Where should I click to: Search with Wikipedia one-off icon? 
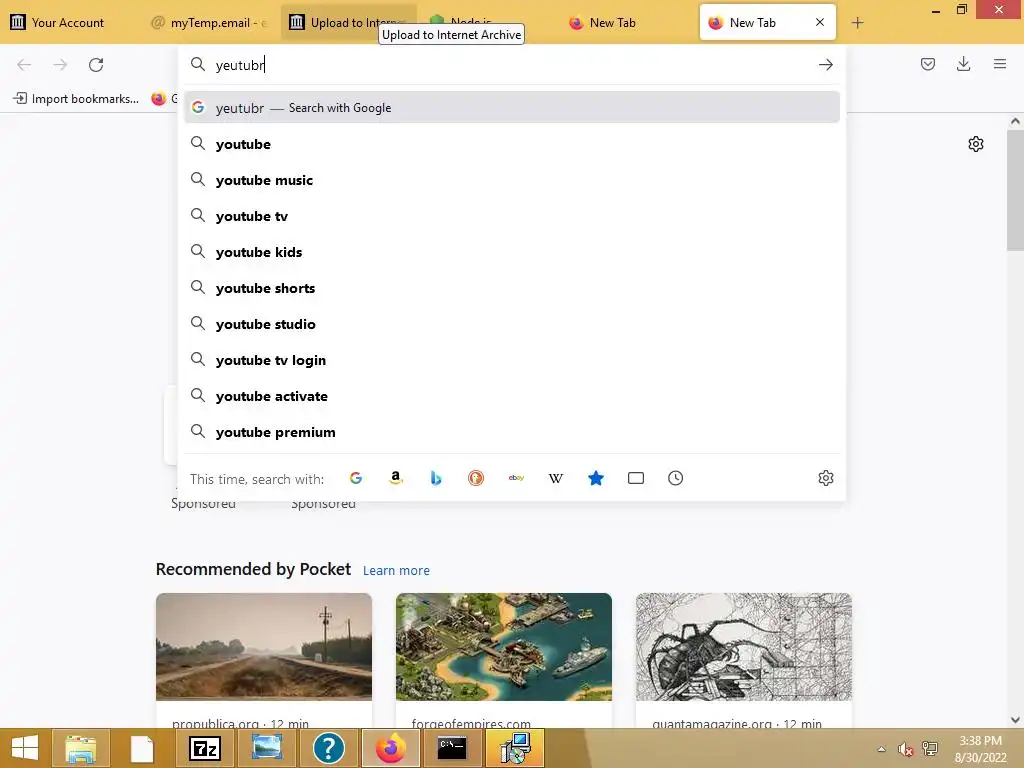[x=556, y=478]
